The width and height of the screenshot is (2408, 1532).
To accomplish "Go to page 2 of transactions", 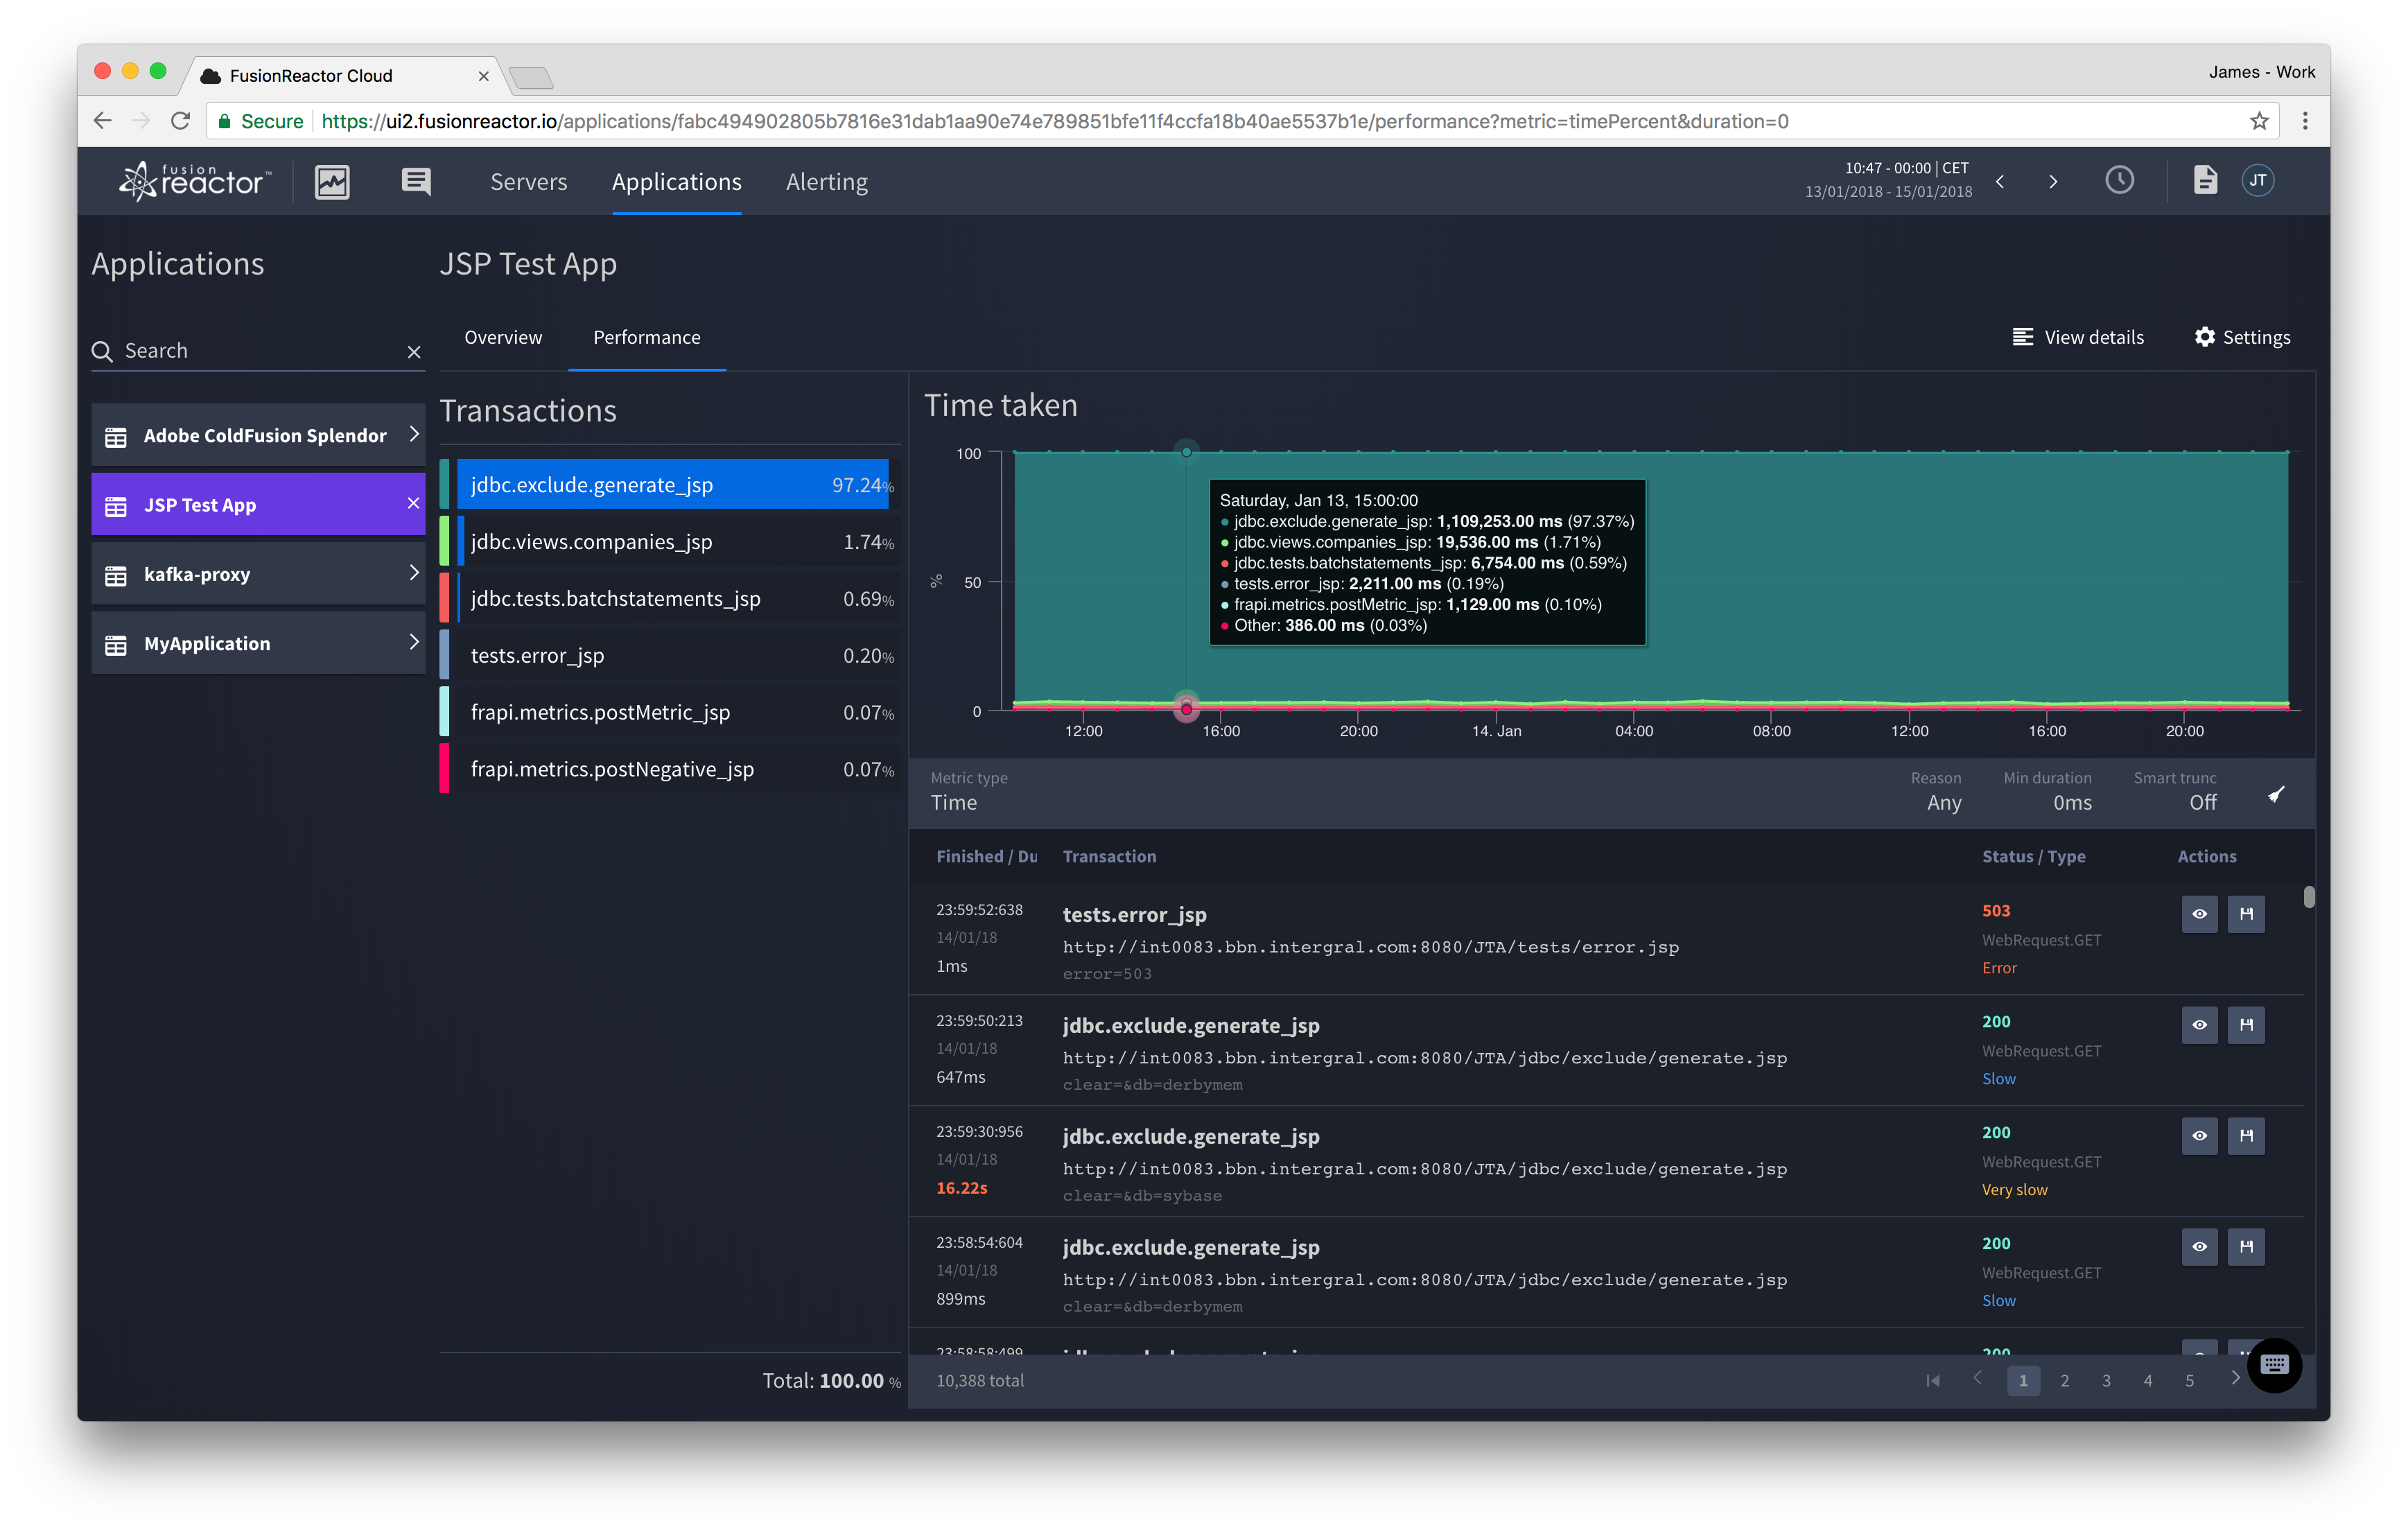I will pos(2065,1380).
